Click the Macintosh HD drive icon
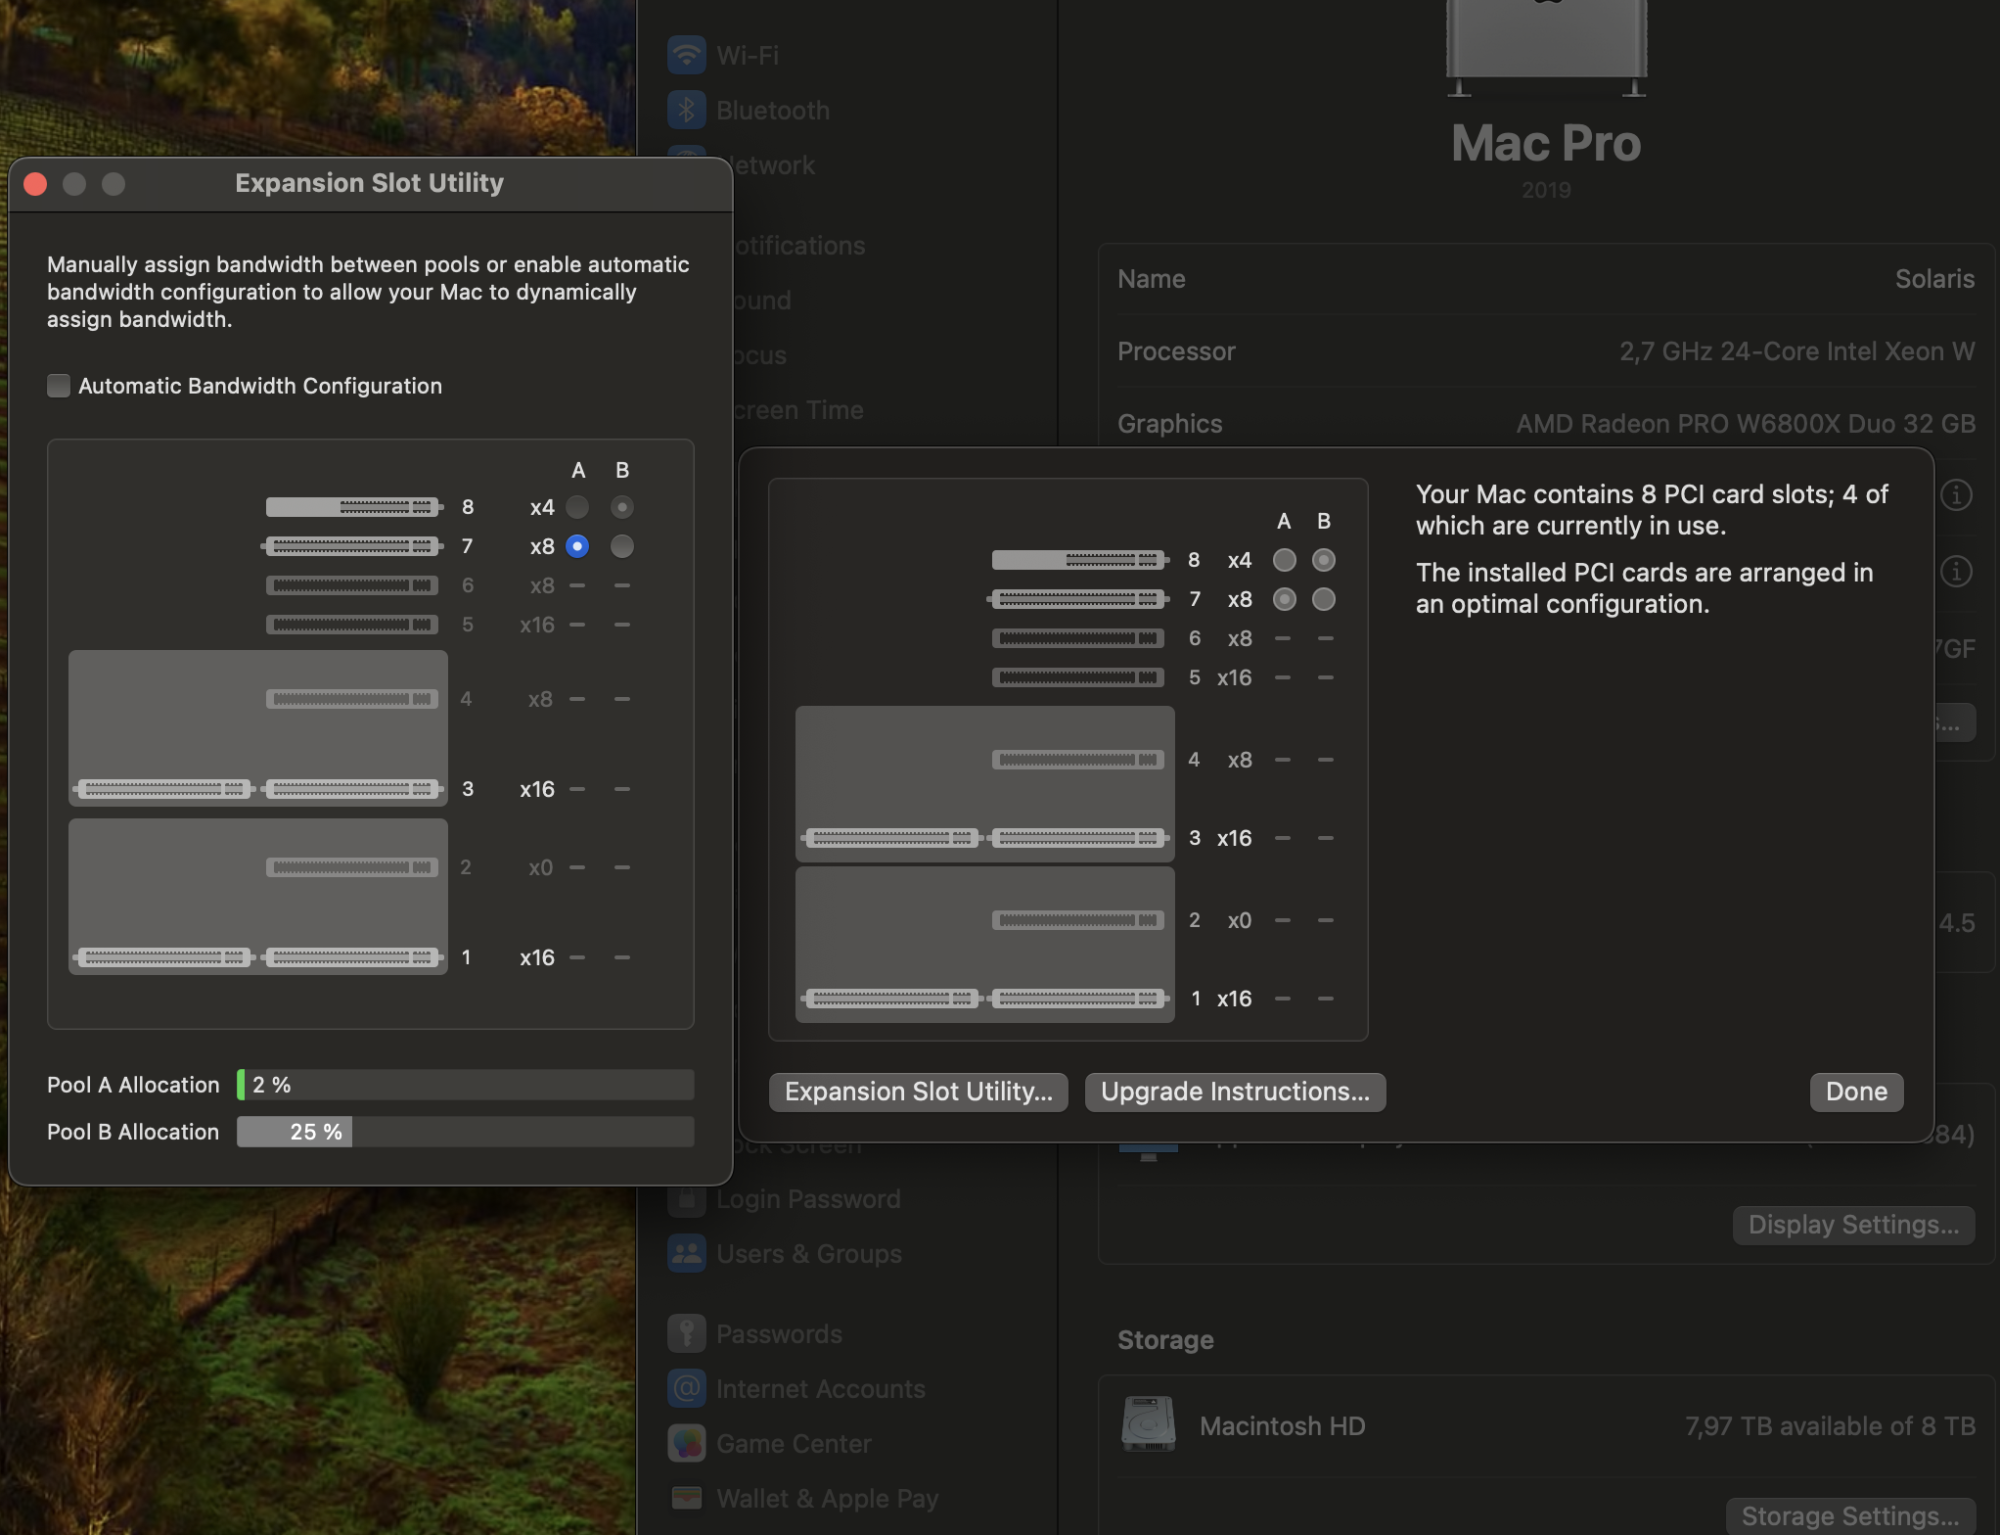The image size is (2000, 1535). pos(1148,1424)
